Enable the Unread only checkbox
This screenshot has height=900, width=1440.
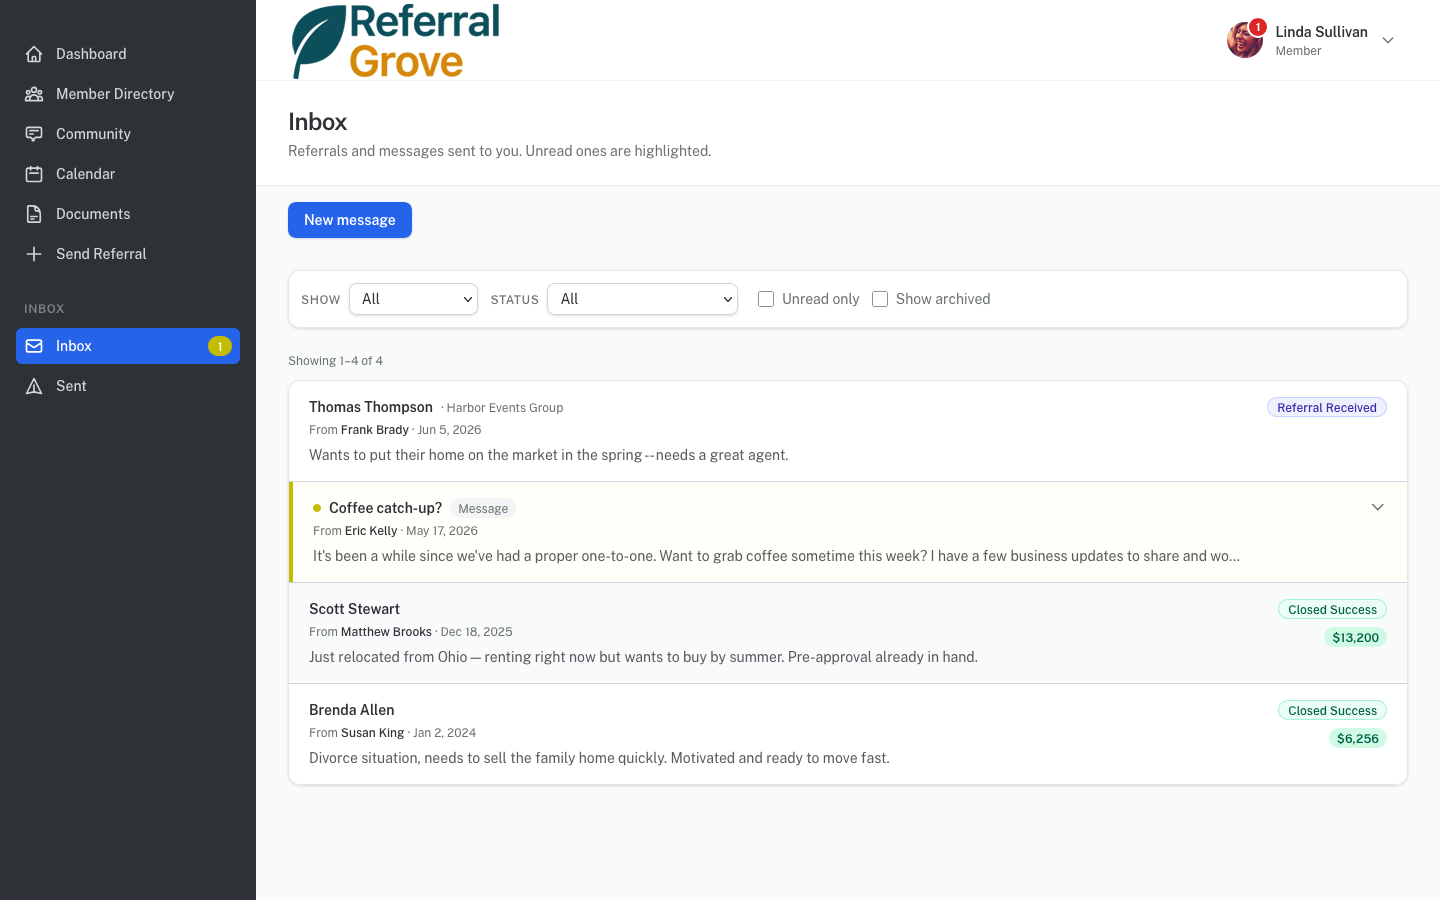pos(766,299)
